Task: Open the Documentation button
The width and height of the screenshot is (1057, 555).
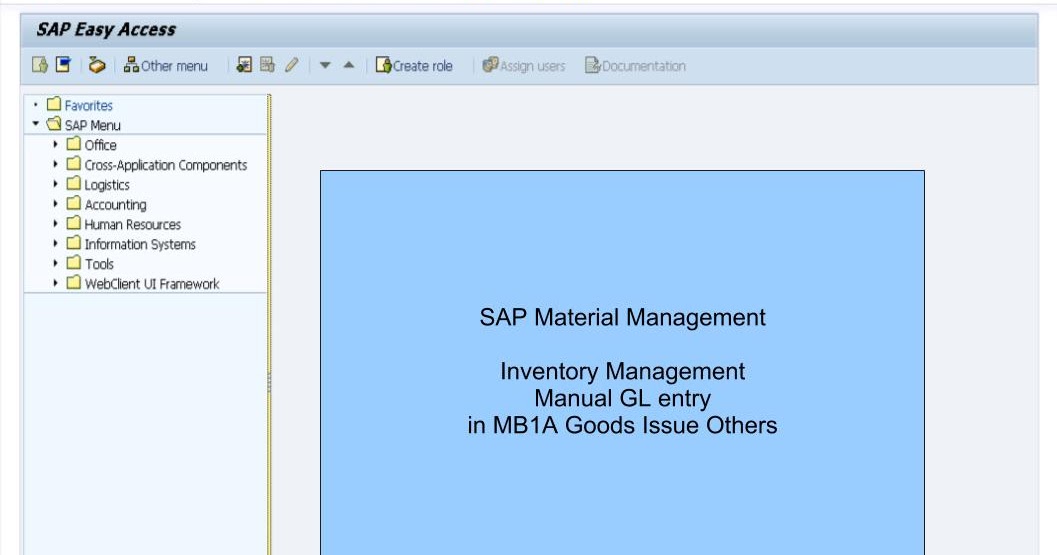Action: point(635,65)
